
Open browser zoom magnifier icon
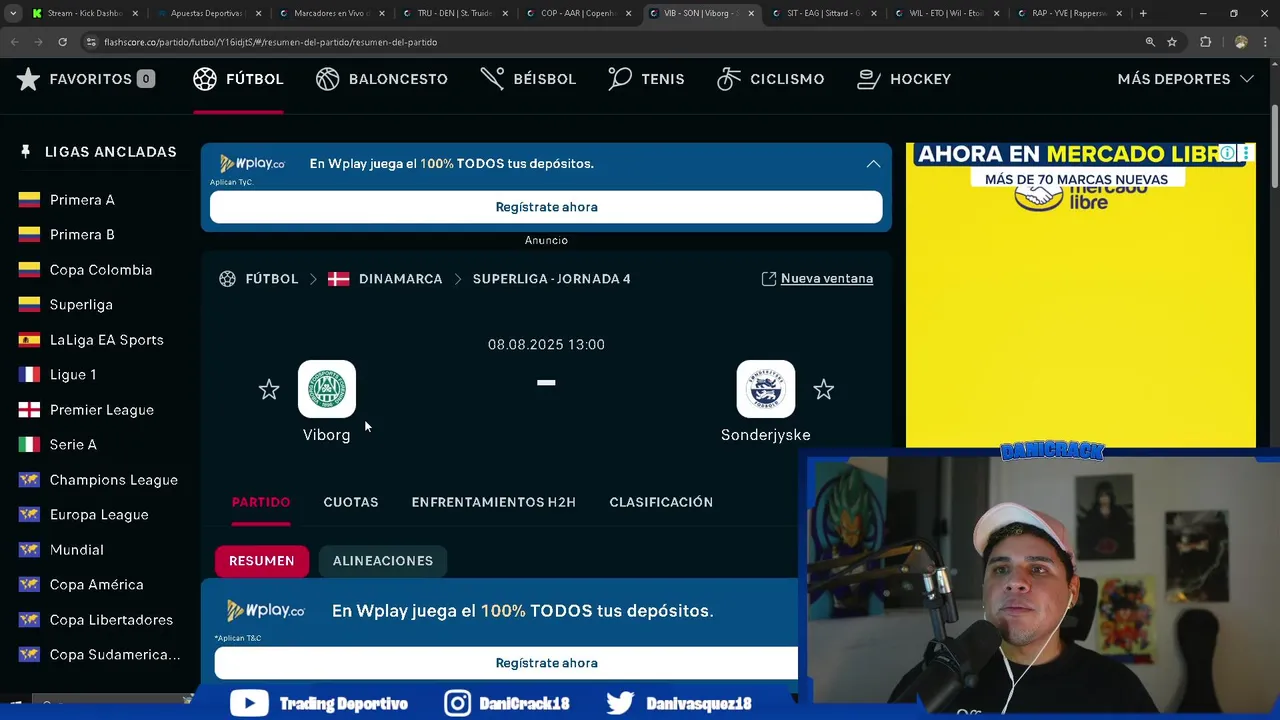[1150, 42]
